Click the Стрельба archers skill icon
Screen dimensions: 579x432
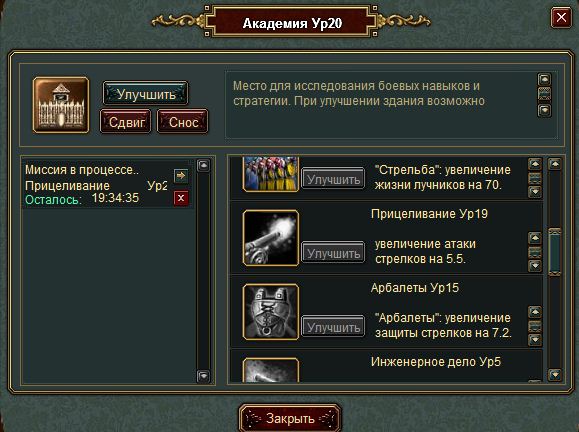(271, 174)
